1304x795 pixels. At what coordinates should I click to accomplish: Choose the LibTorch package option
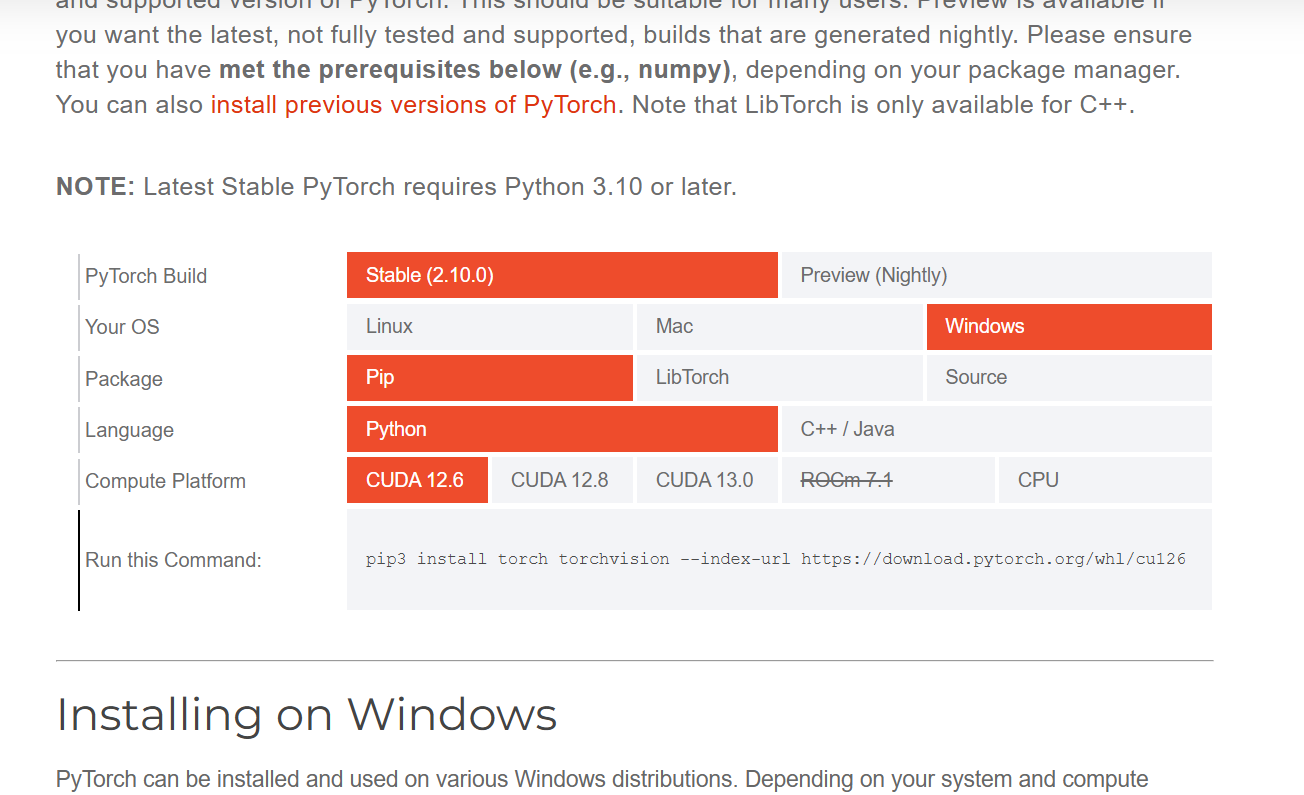tap(780, 377)
